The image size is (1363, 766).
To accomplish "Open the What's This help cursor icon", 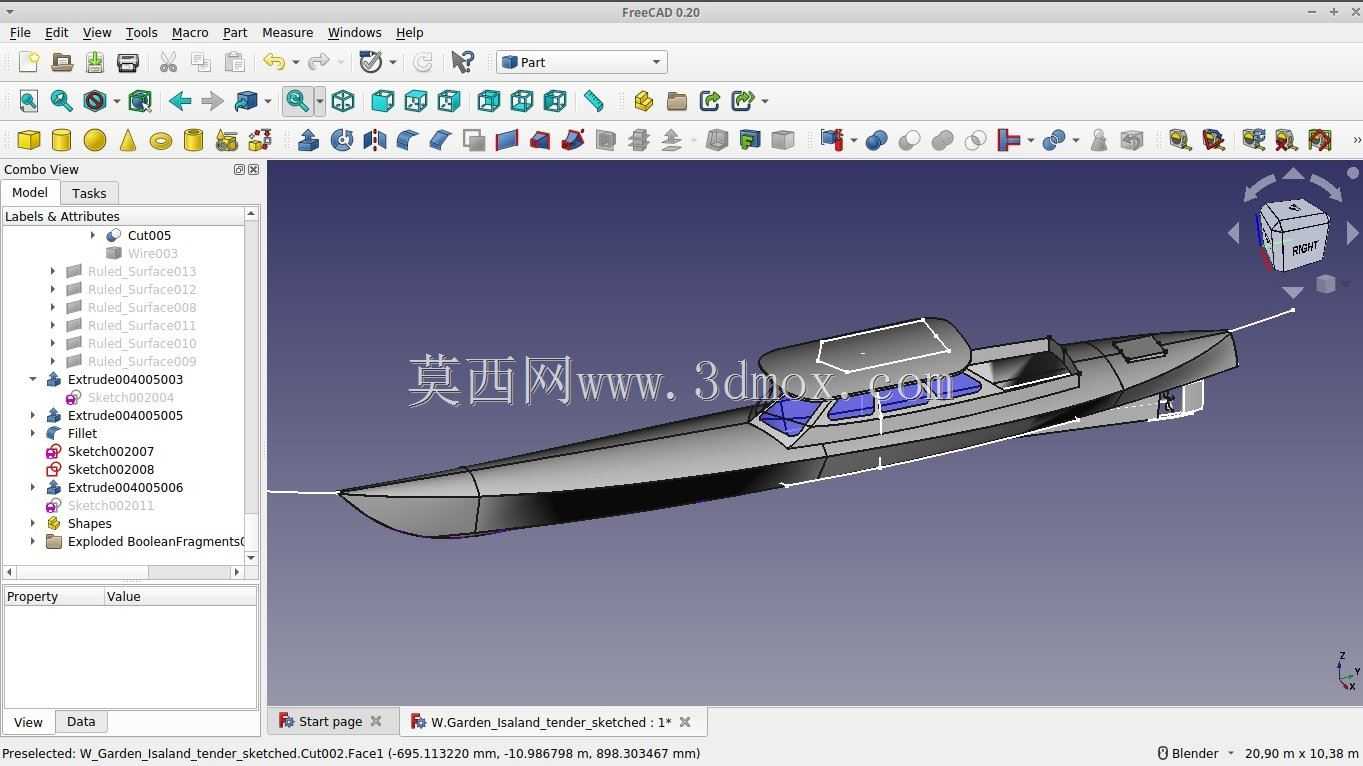I will pos(462,62).
